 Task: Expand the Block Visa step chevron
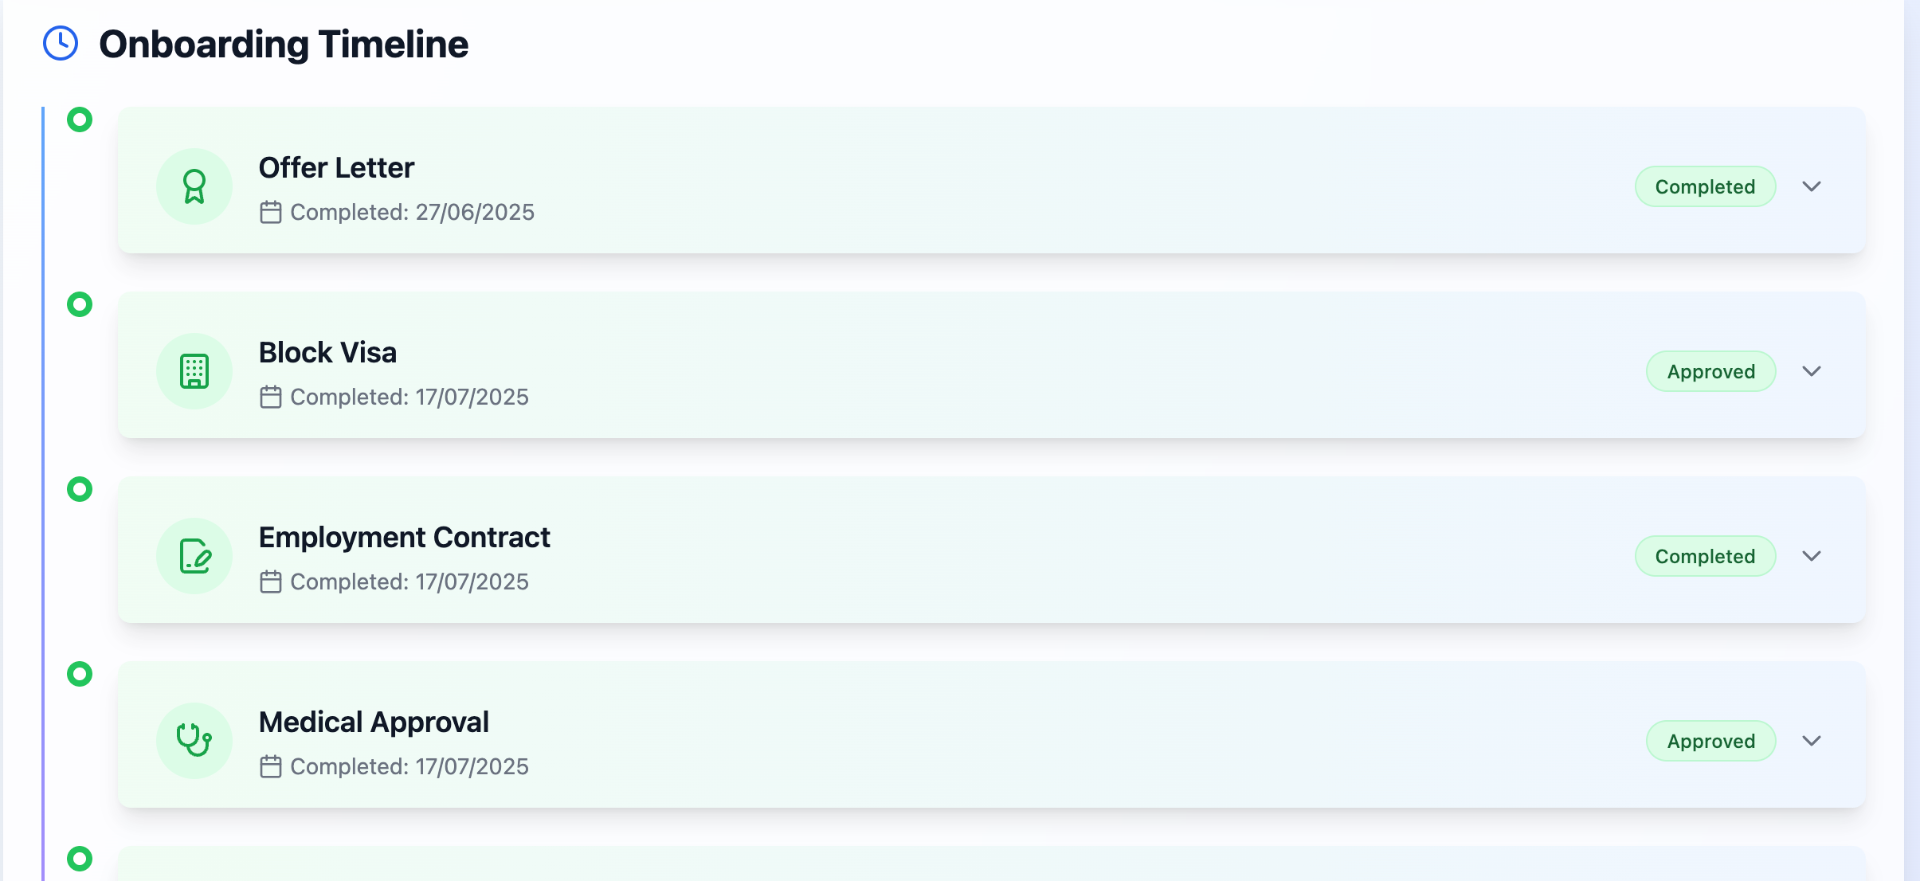1811,371
